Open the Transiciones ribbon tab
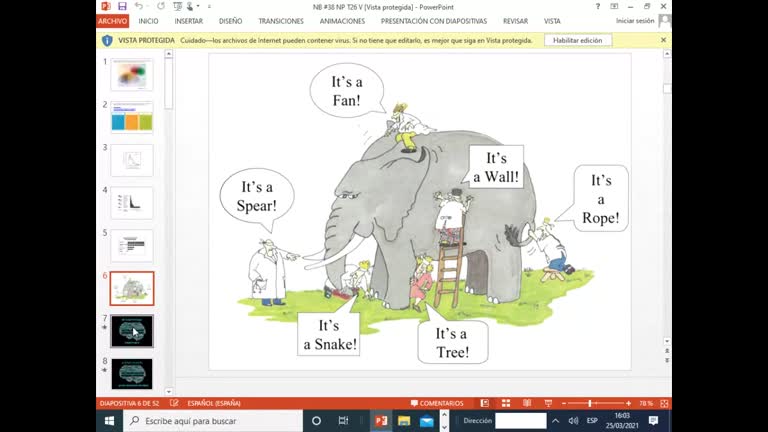 point(280,20)
